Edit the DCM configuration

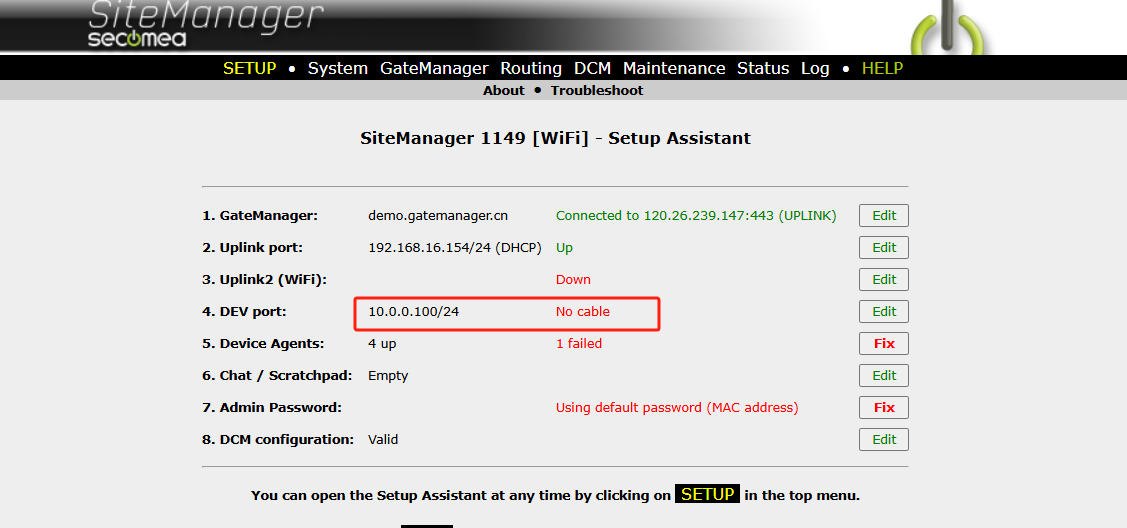tap(884, 439)
